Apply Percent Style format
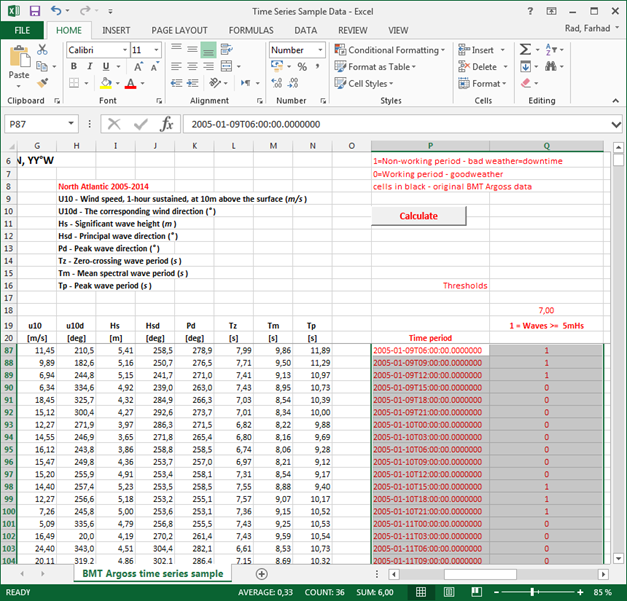 pos(302,66)
